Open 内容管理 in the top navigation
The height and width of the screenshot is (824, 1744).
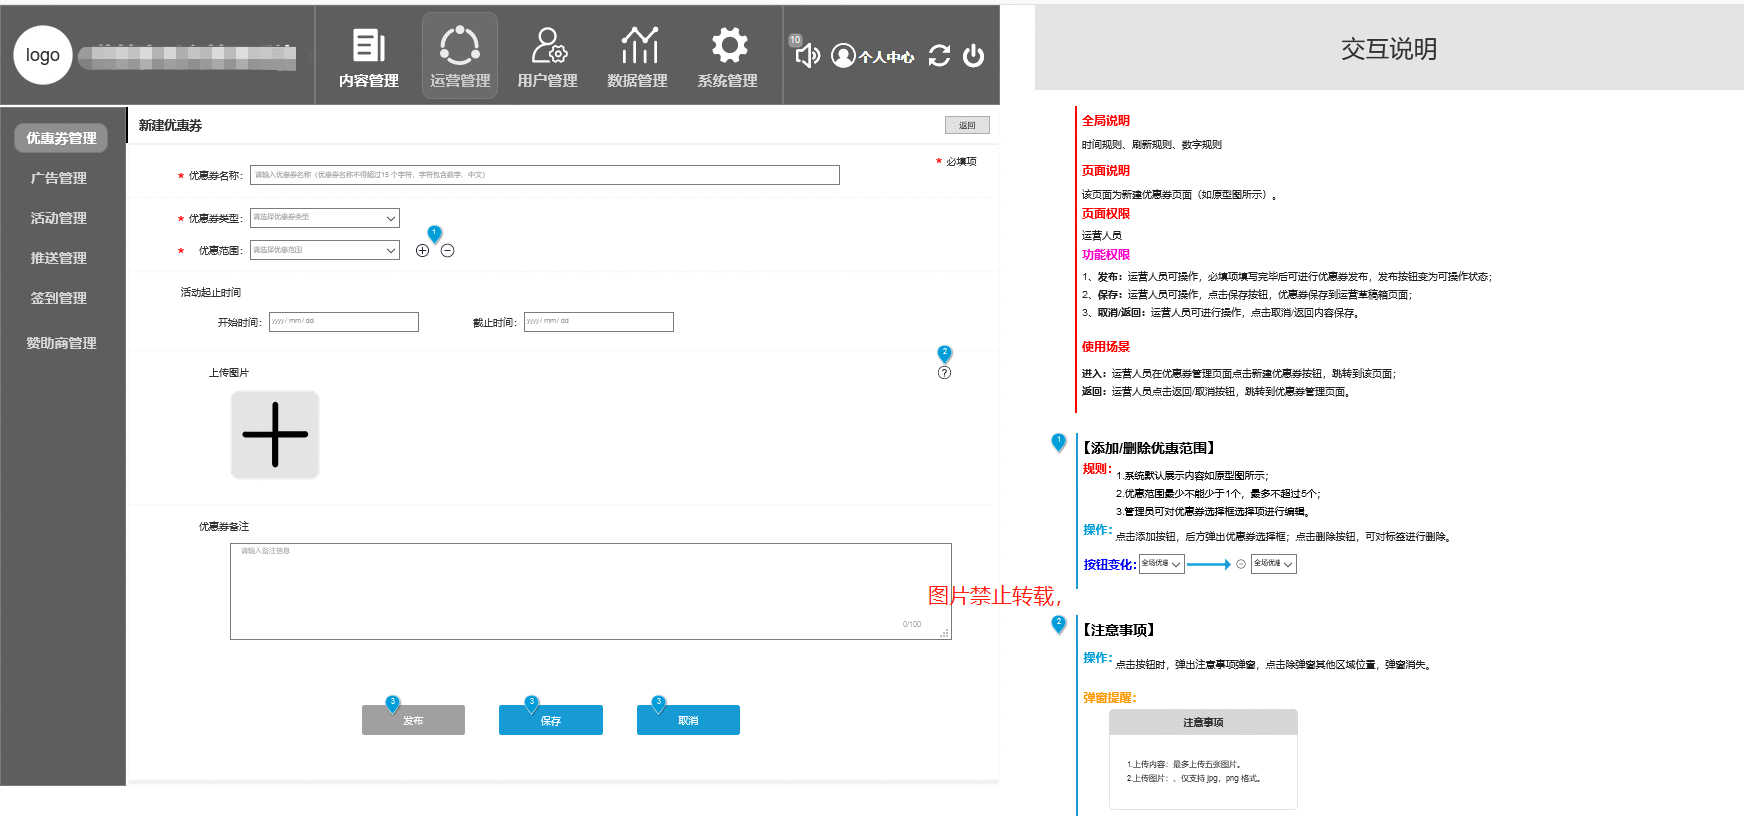point(368,57)
